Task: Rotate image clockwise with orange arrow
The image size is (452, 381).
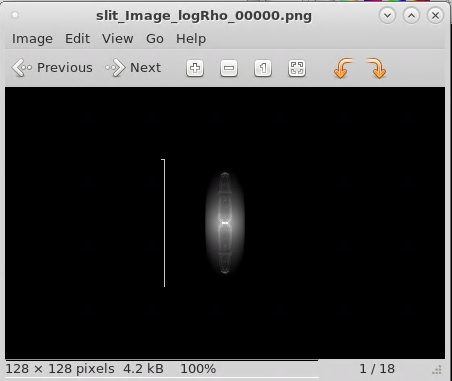Action: (377, 68)
